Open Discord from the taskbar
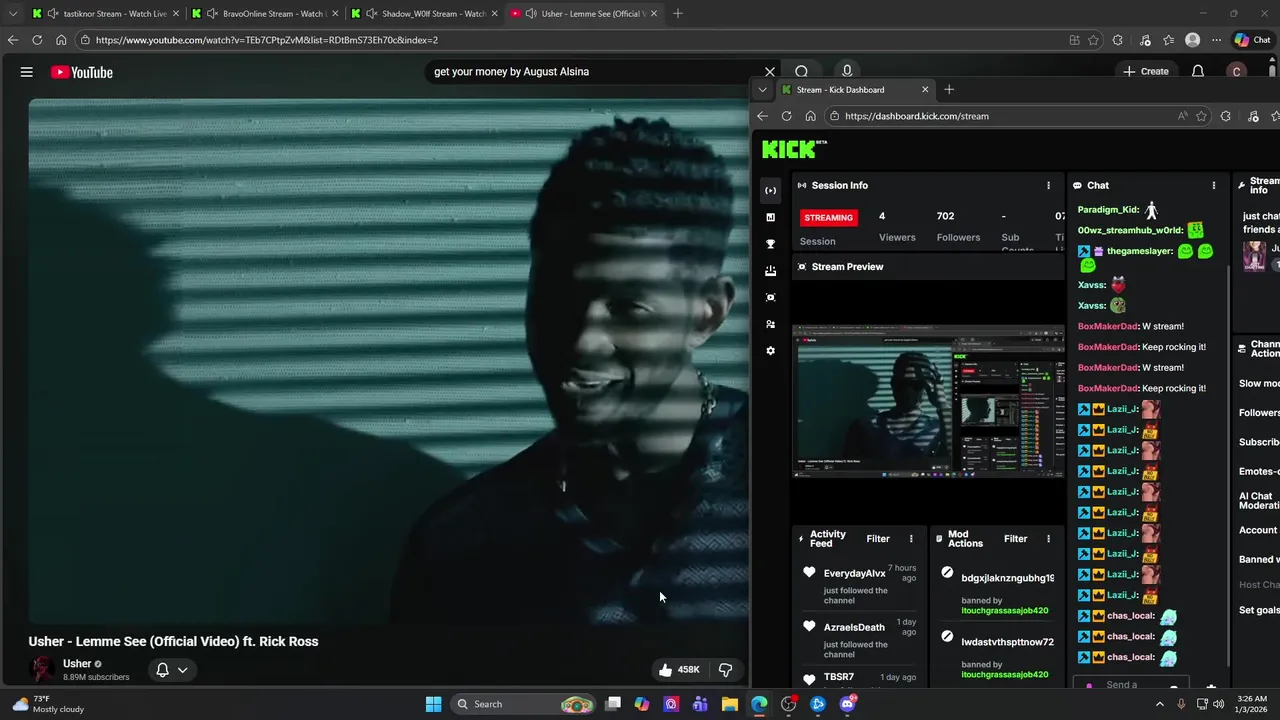Screen dimensions: 1280x720 point(847,704)
